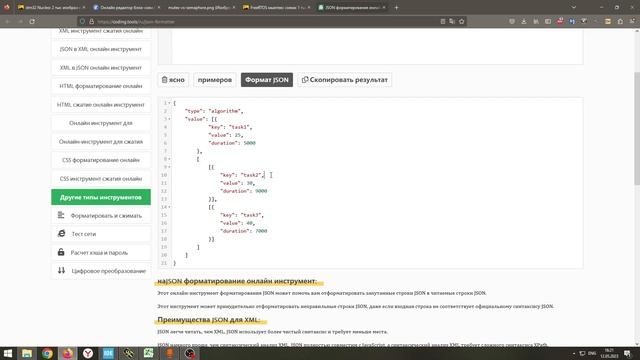Image resolution: width=640 pixels, height=360 pixels.
Task: Collapse the fold arrow at code line 1
Action: pos(169,103)
